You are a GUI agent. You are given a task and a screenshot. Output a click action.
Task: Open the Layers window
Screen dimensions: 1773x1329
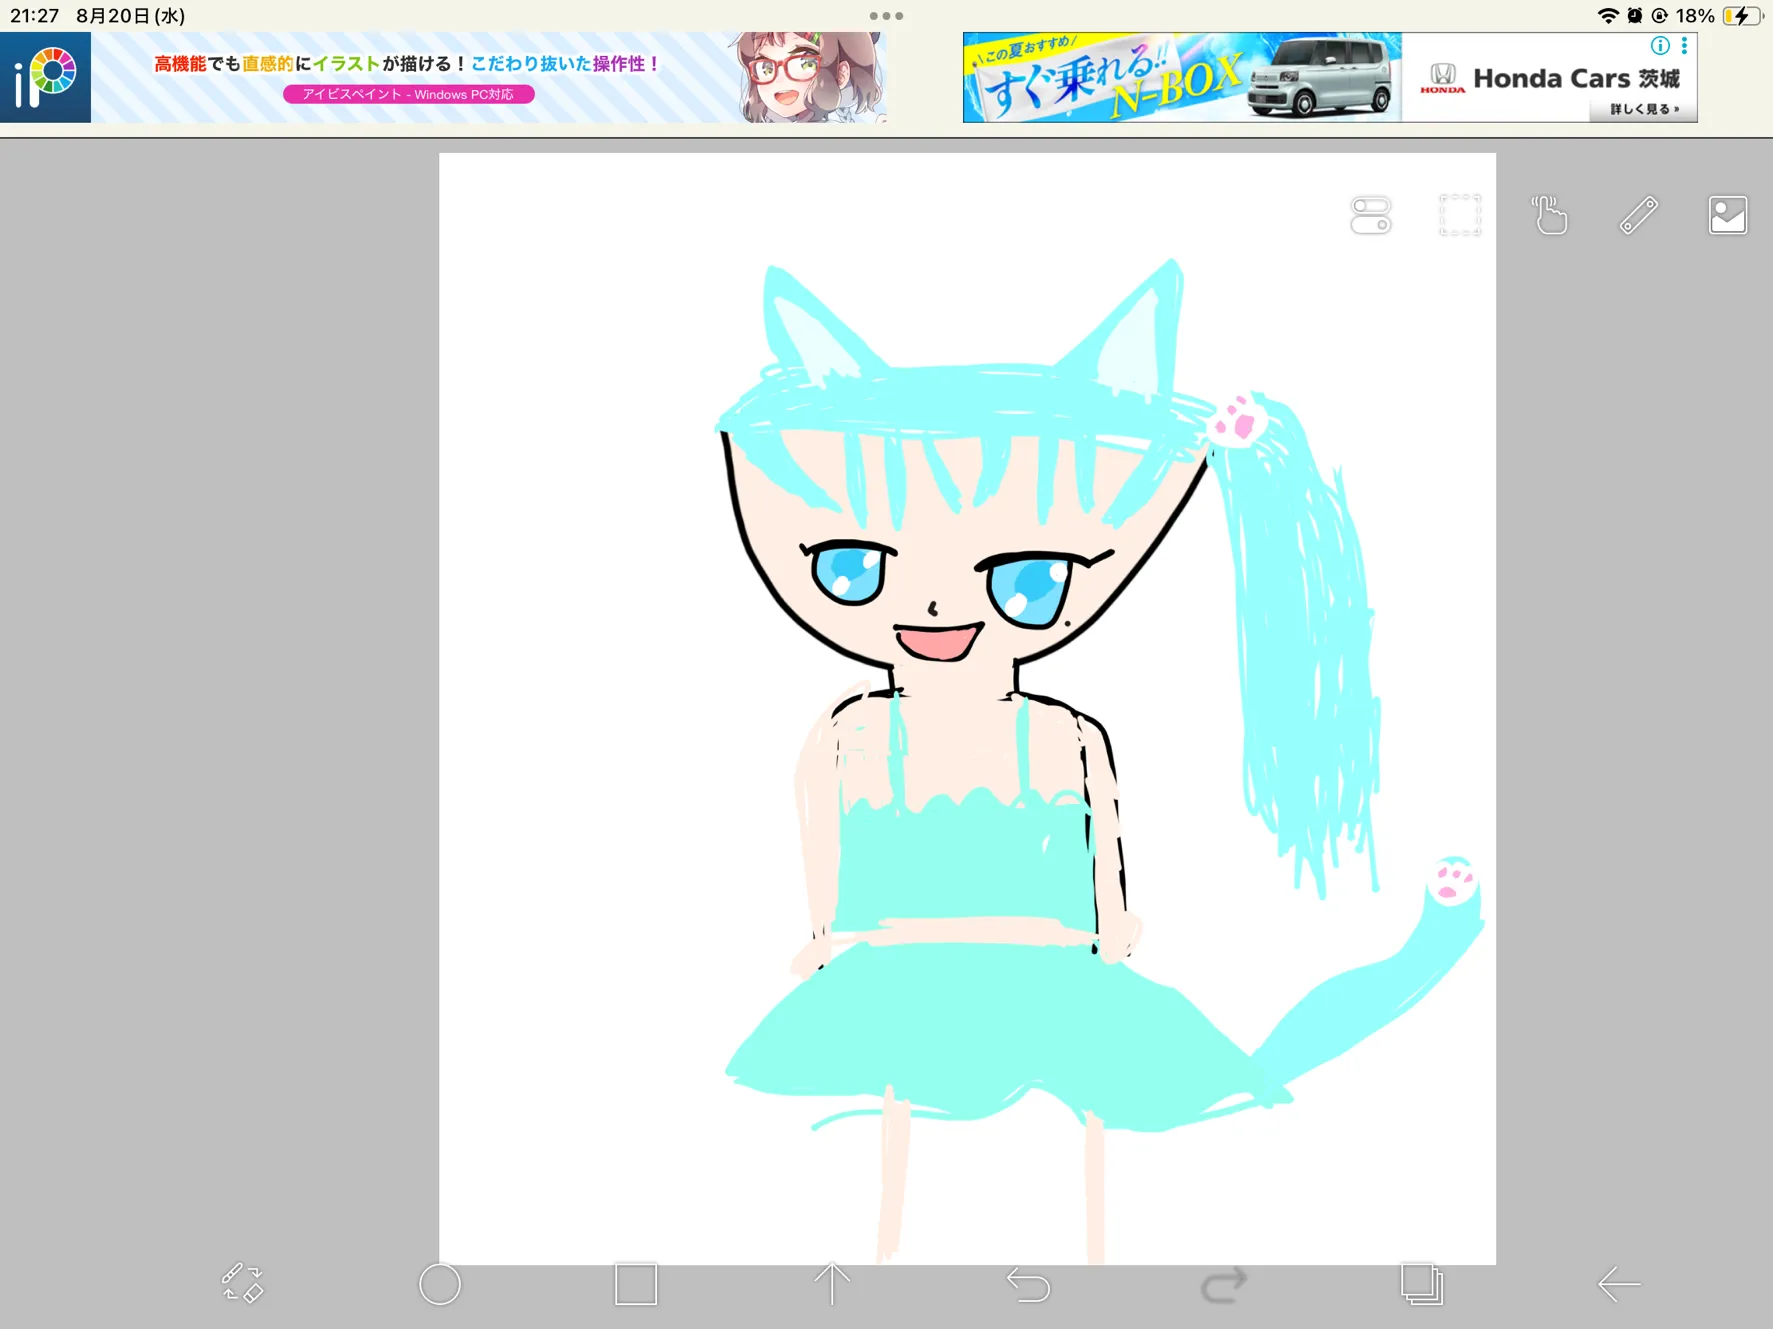pos(1421,1284)
